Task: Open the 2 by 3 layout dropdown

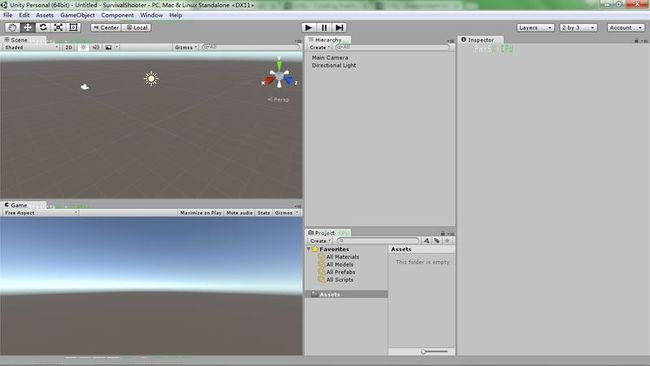Action: 578,27
